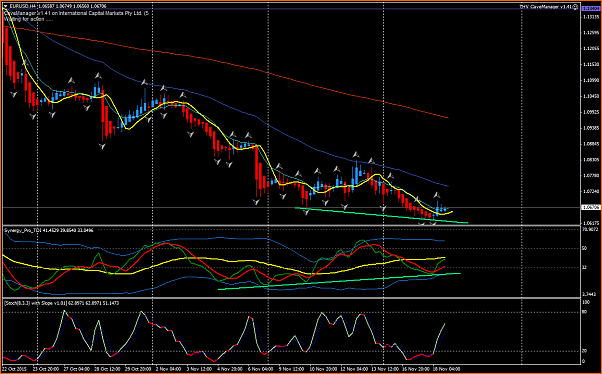This screenshot has height=374, width=602.
Task: Select the EURUSD,H4 symbol label
Action: pyautogui.click(x=22, y=6)
